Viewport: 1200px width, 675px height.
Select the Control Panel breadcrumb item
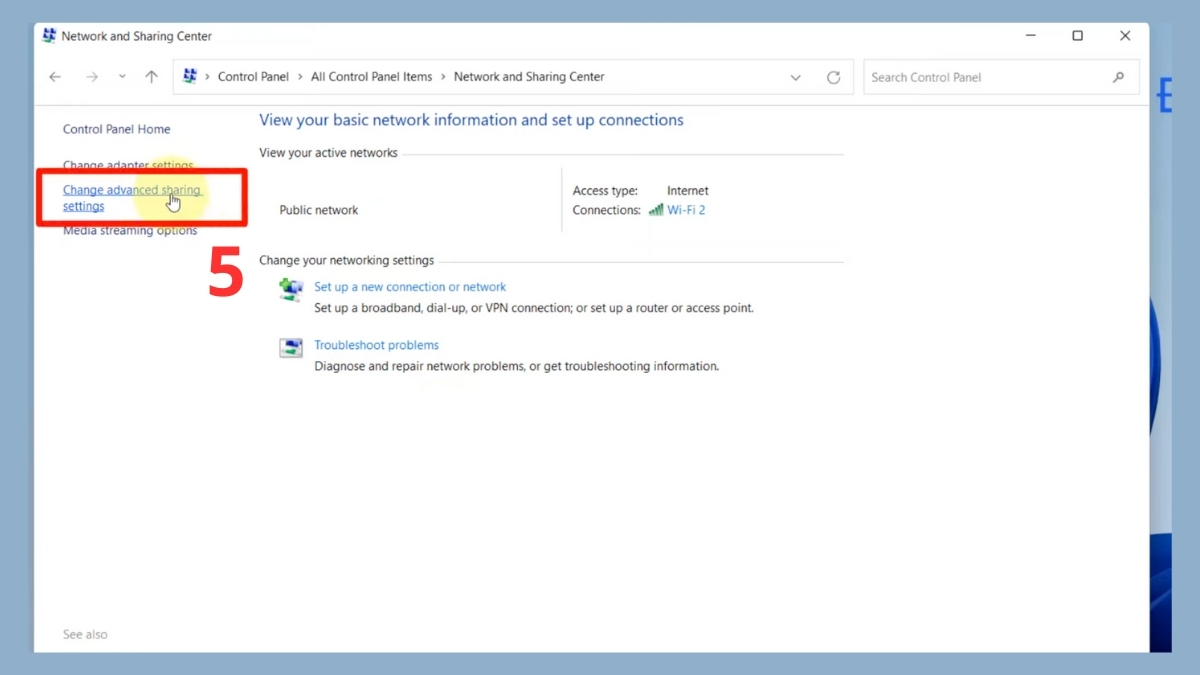click(x=253, y=77)
